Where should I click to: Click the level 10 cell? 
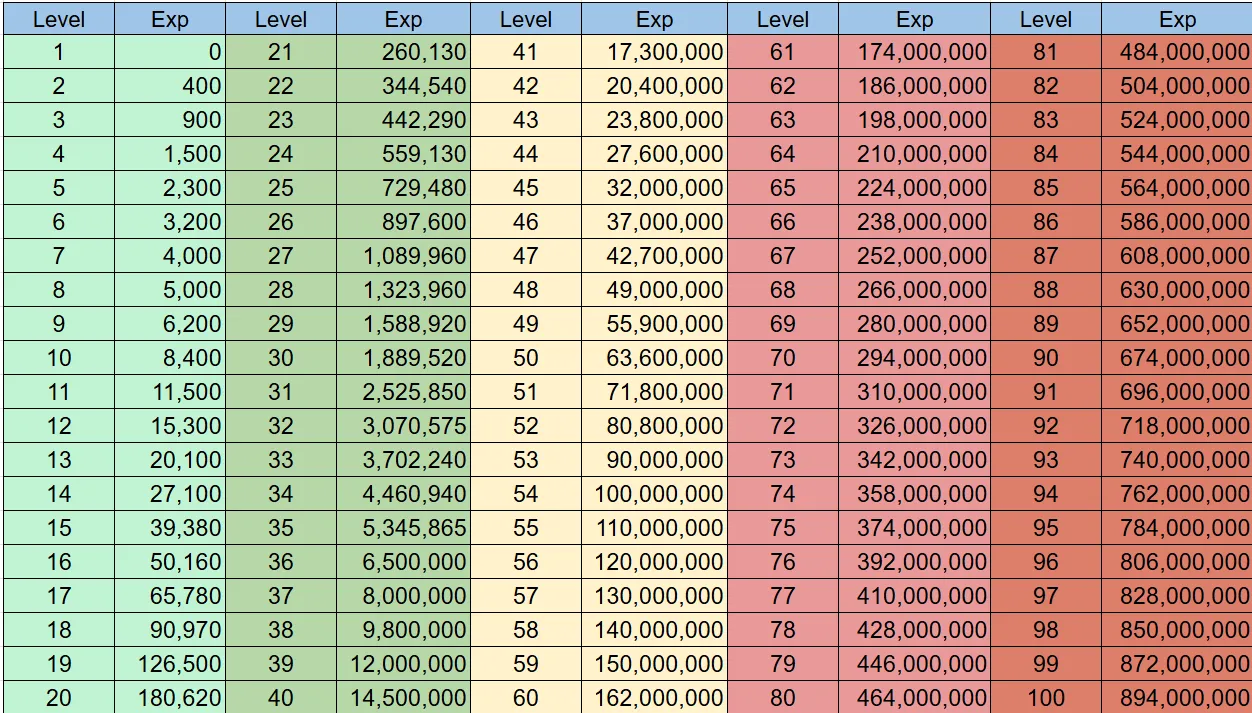pyautogui.click(x=59, y=358)
